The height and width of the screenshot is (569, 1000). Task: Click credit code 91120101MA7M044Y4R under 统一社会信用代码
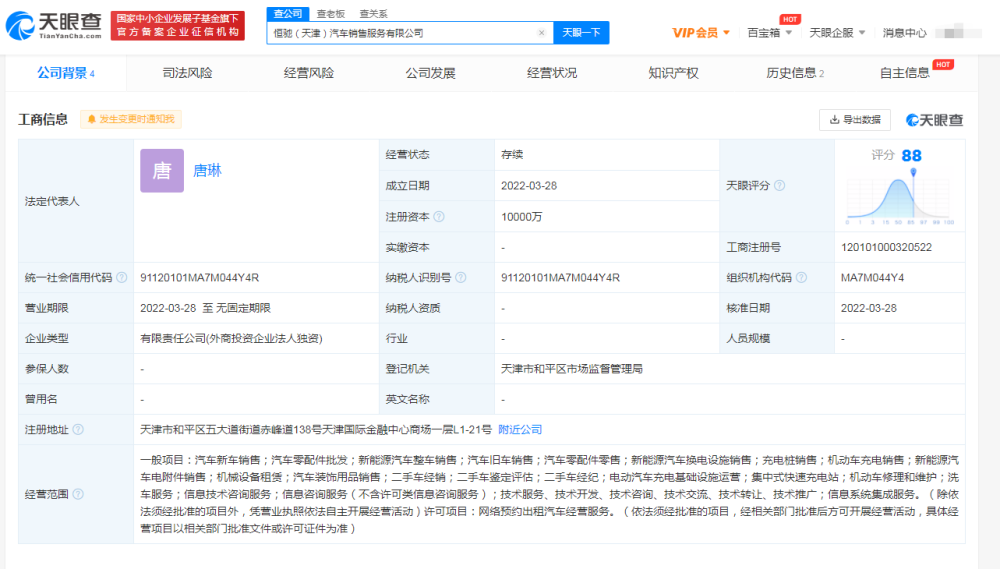pos(200,277)
